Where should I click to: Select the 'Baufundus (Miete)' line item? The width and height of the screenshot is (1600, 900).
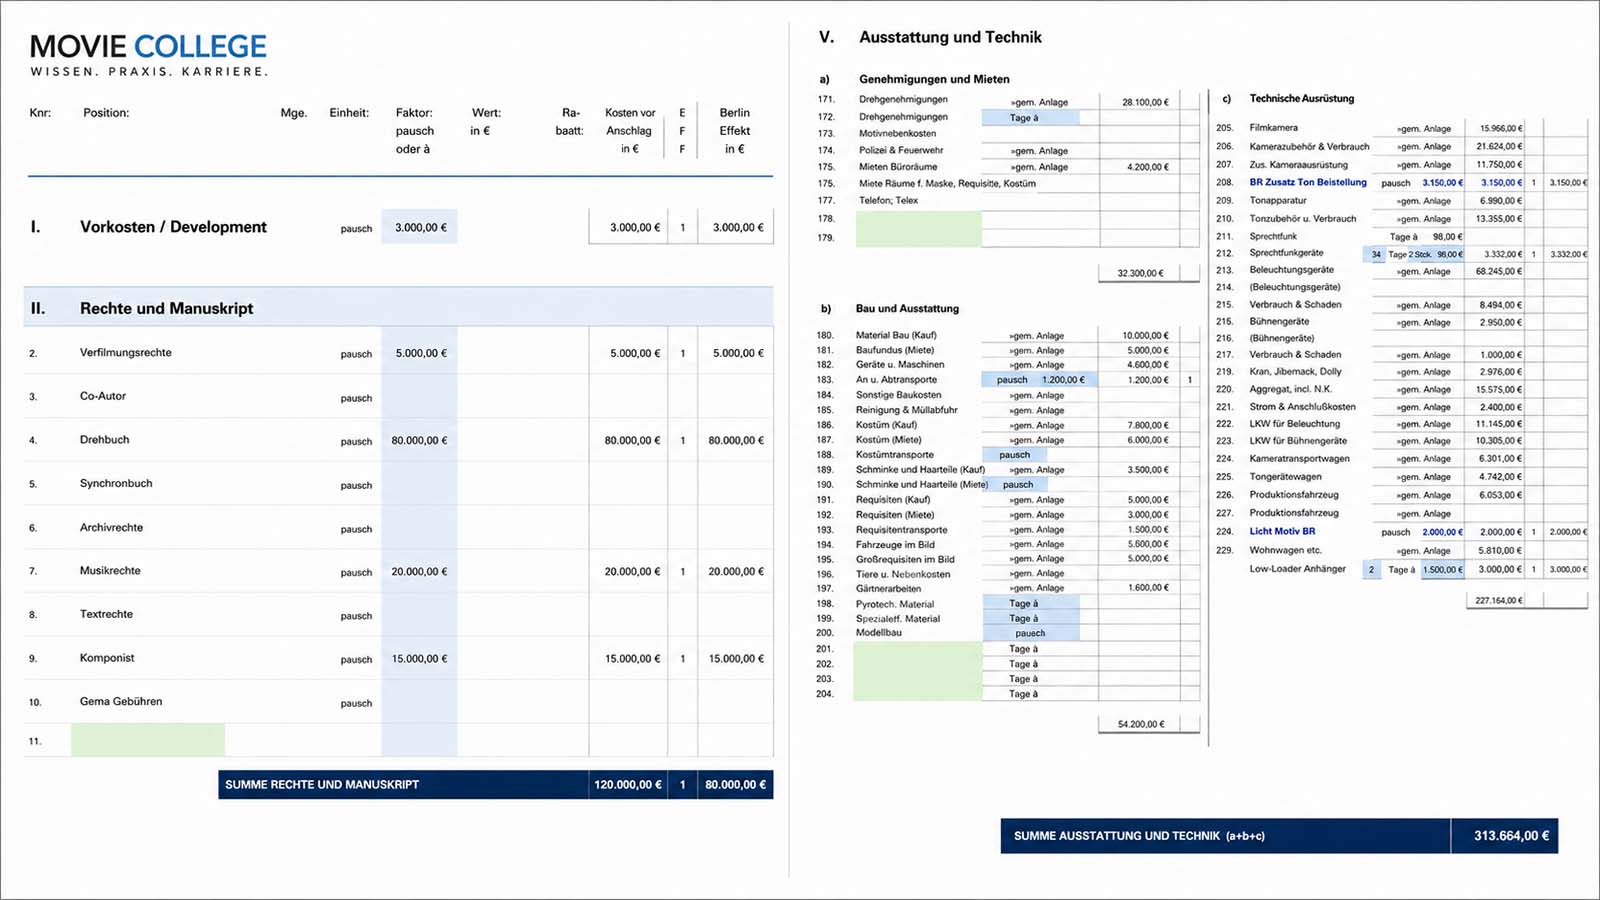895,350
